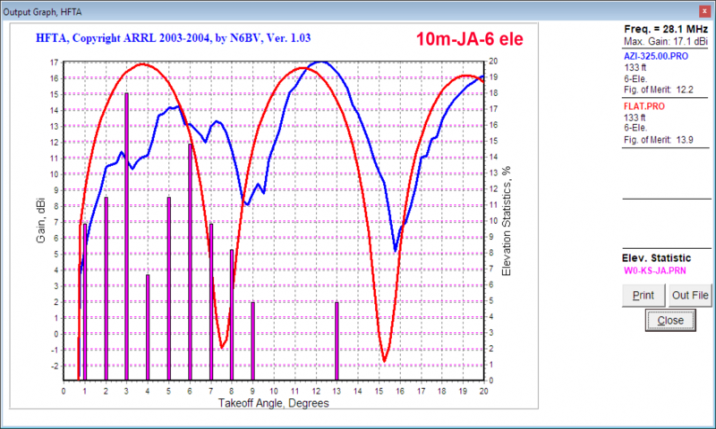Click the Freq. = 28.1 MHz readout

(668, 29)
